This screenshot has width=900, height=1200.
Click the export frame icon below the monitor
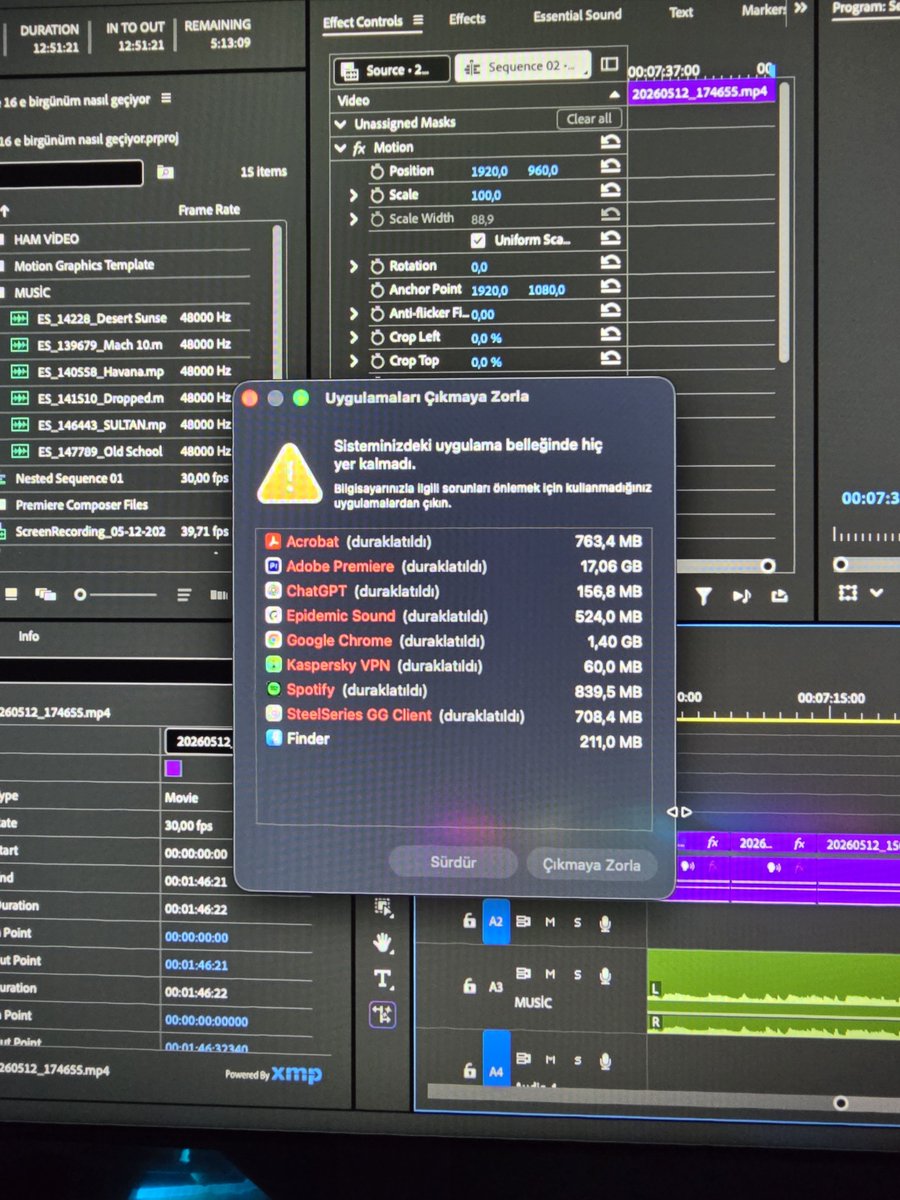coord(780,596)
